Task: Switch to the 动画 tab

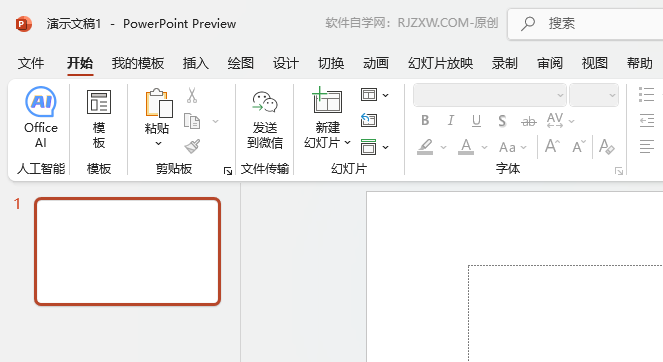Action: click(x=376, y=63)
